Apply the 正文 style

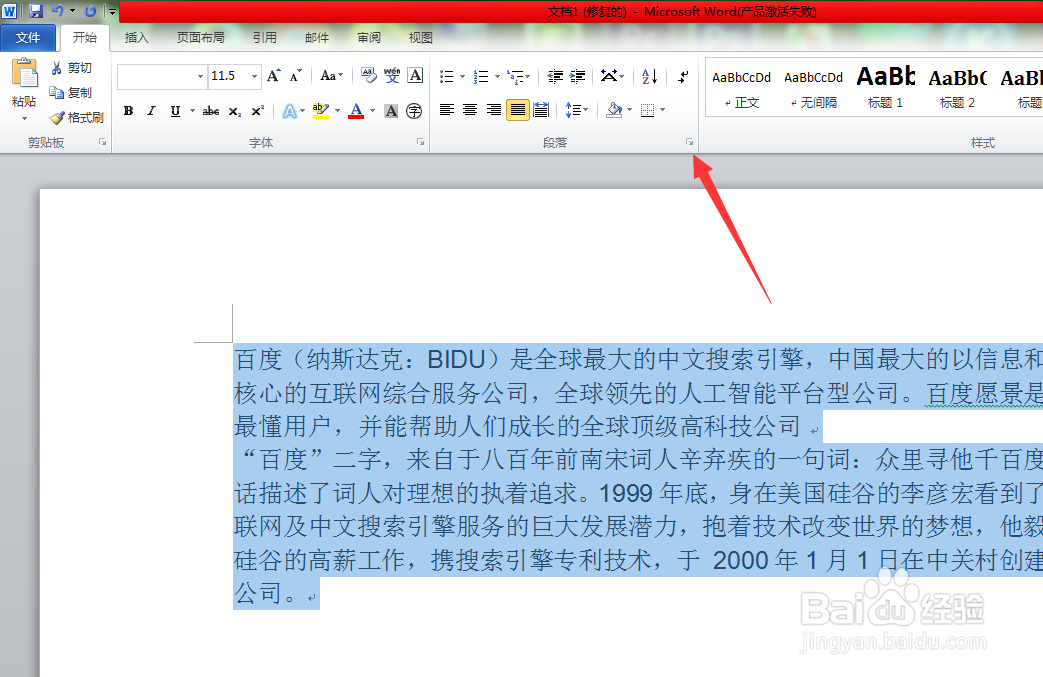click(742, 88)
